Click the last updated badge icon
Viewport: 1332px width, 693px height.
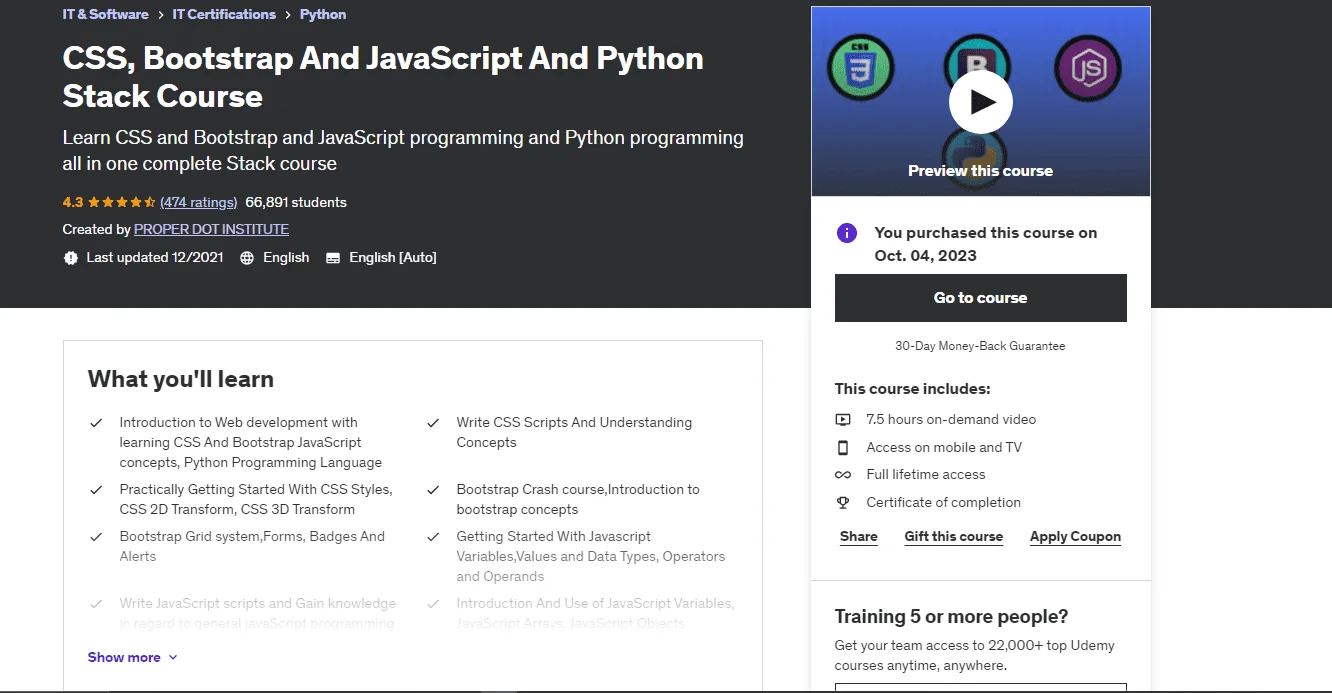pyautogui.click(x=70, y=258)
